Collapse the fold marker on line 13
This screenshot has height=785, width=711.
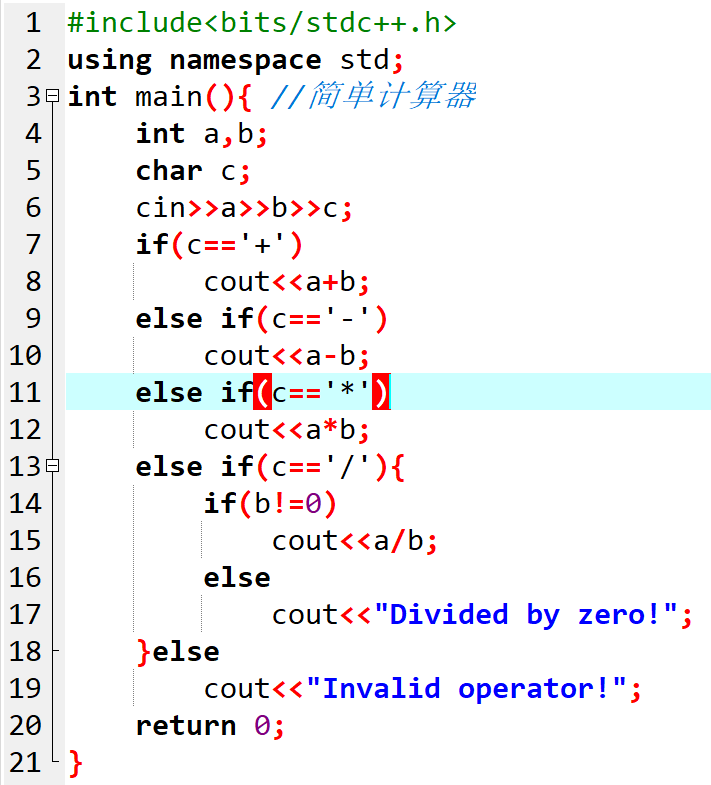pyautogui.click(x=53, y=467)
